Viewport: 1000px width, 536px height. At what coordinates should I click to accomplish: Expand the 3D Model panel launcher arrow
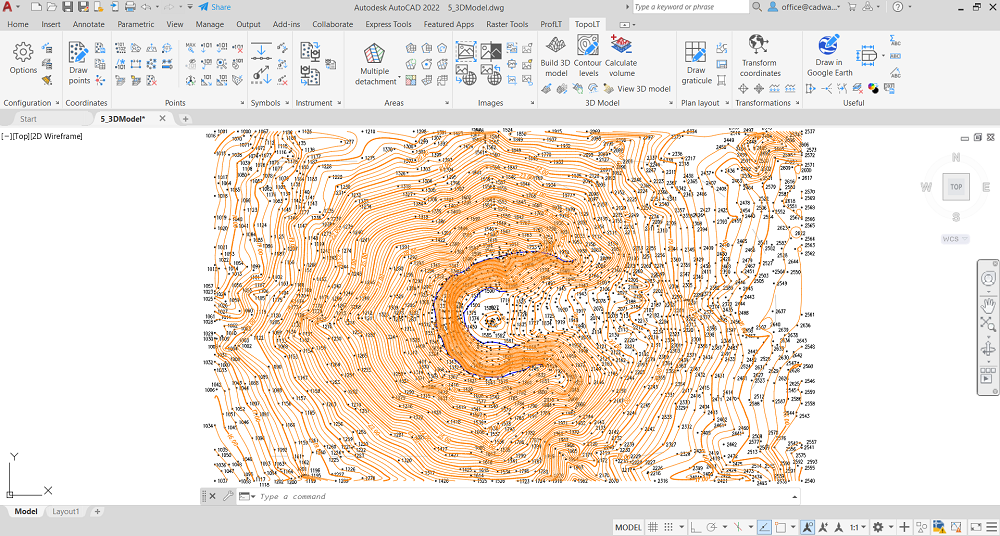(x=672, y=103)
